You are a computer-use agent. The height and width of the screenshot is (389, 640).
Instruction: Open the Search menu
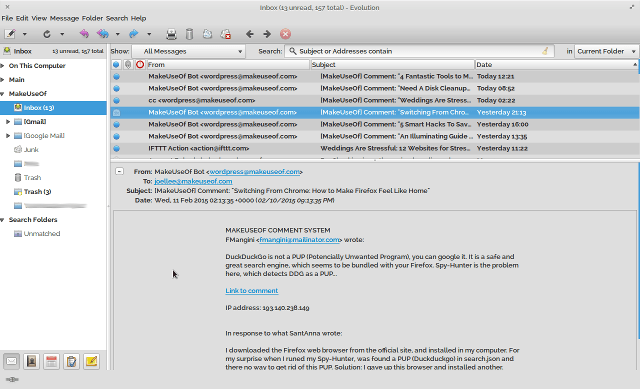pos(117,18)
